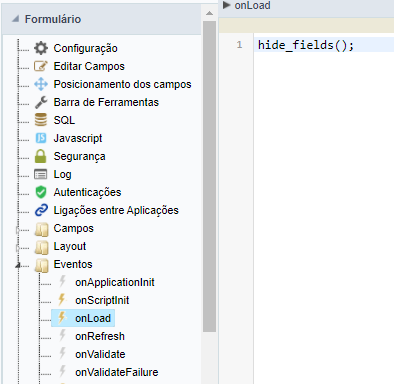Click the SQL database icon
Image resolution: width=394 pixels, height=384 pixels.
click(41, 120)
